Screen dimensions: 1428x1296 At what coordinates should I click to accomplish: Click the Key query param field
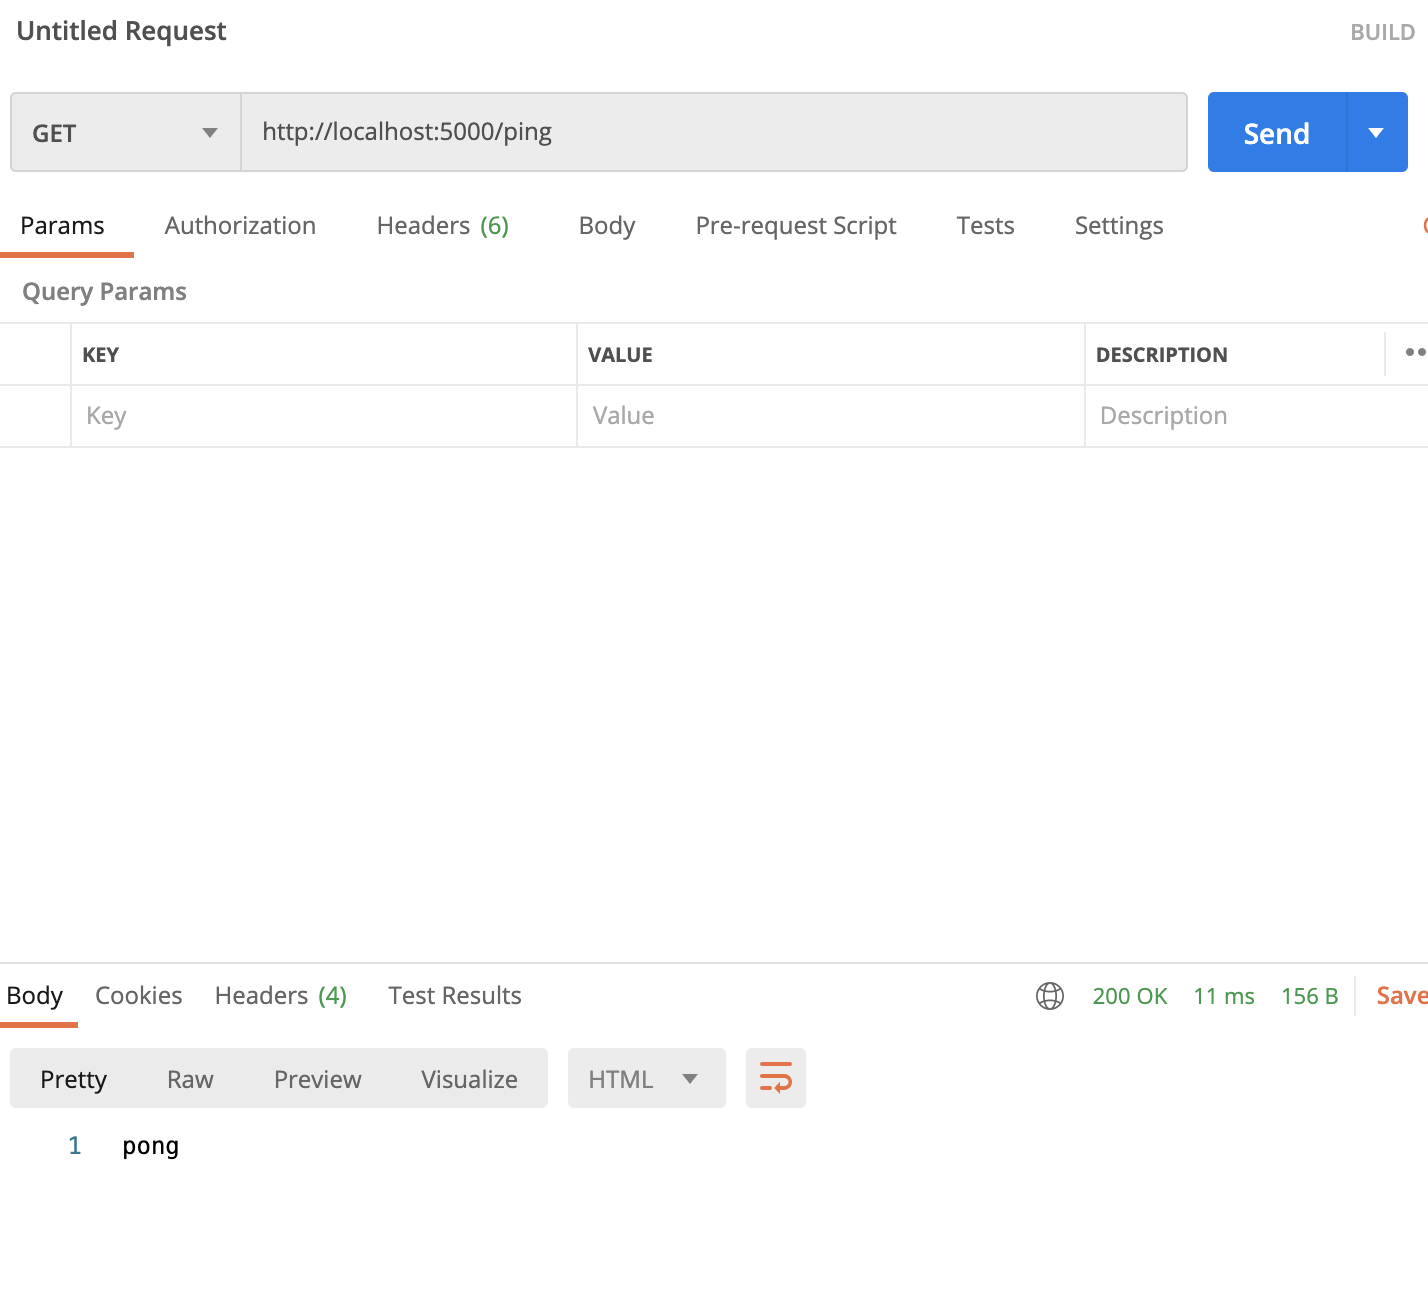click(324, 416)
